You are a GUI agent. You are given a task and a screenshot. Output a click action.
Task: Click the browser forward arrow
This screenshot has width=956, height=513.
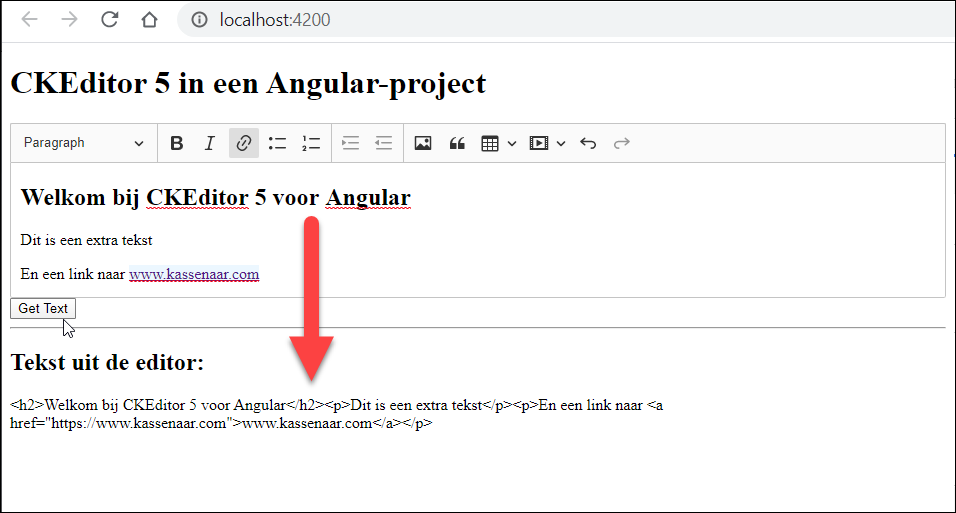click(x=70, y=20)
